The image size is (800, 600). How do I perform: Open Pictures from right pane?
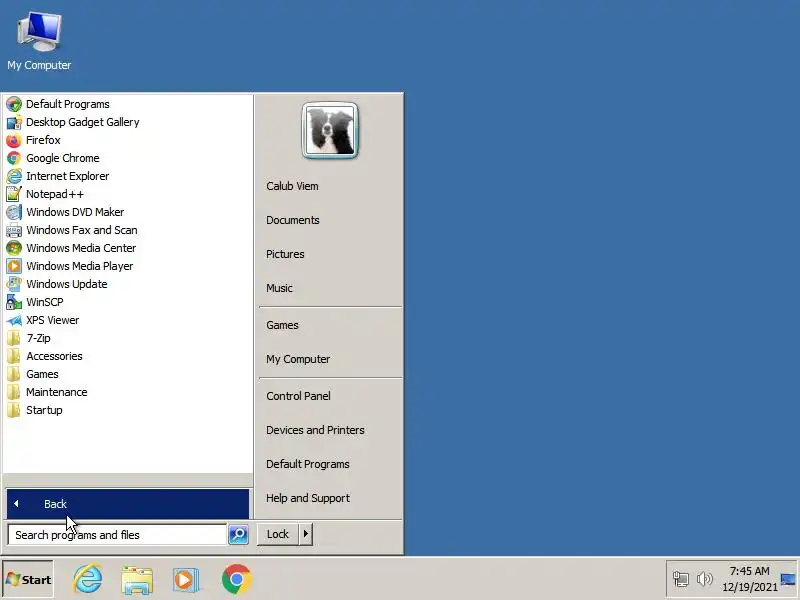click(x=285, y=254)
